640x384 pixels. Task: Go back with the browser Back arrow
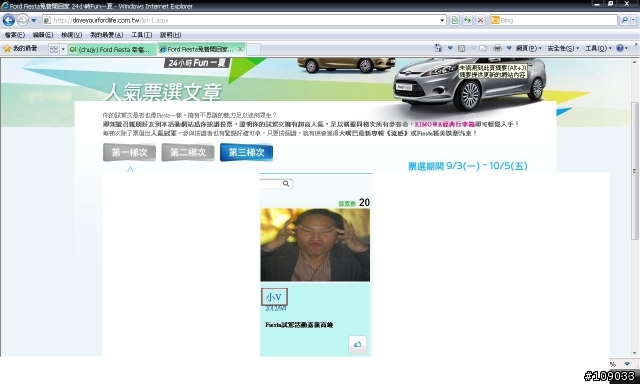click(9, 20)
